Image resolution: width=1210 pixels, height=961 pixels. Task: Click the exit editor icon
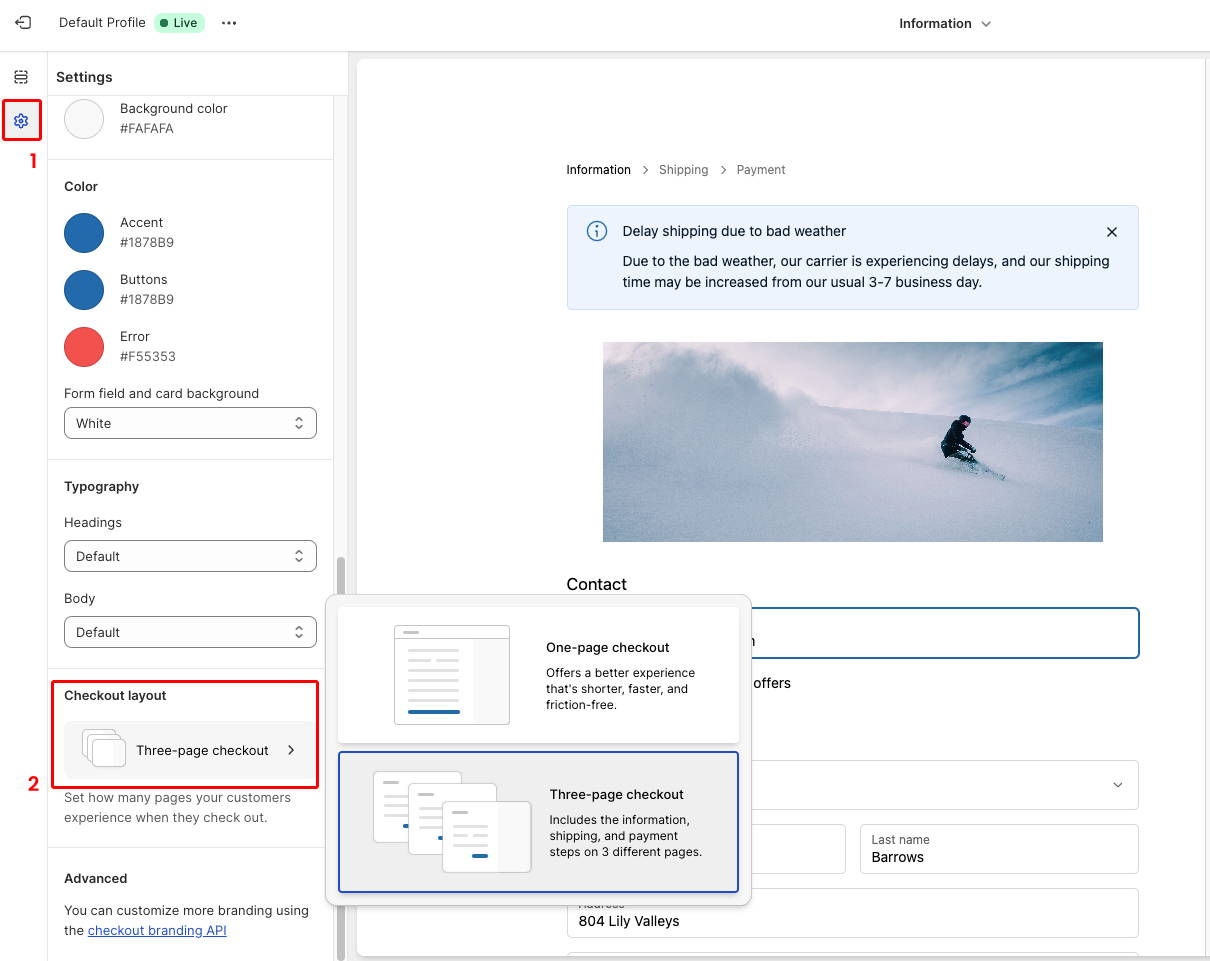(23, 22)
